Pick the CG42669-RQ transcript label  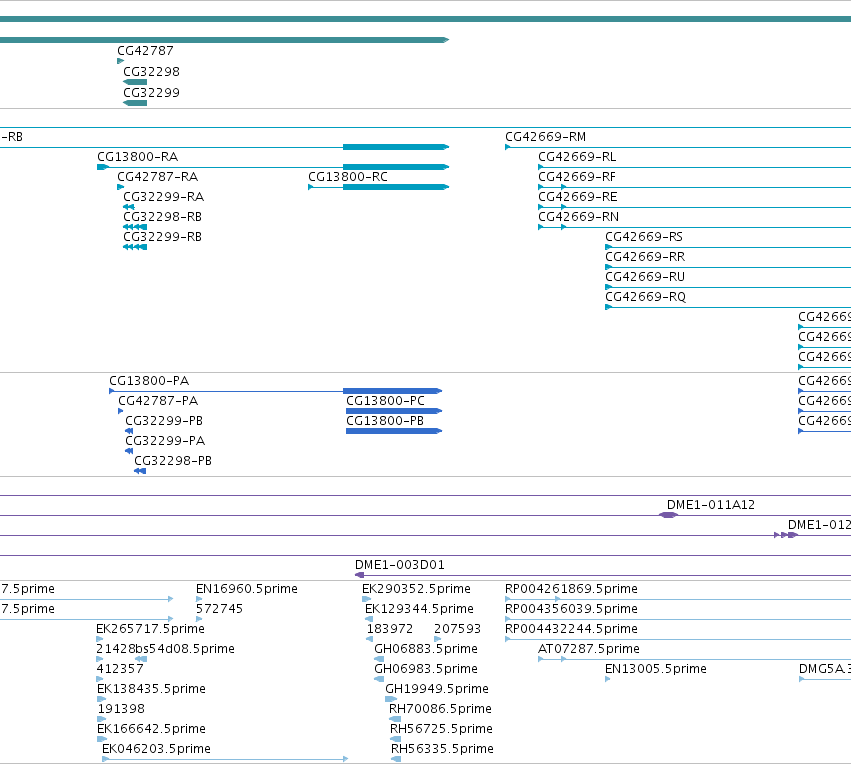645,297
